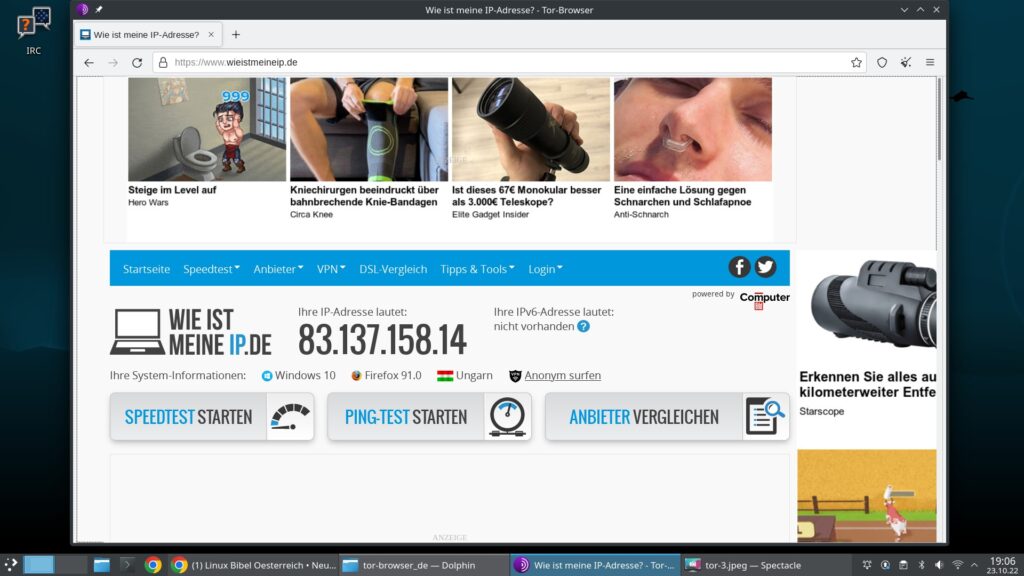Click the forward navigation arrow
The width and height of the screenshot is (1024, 576).
point(113,63)
